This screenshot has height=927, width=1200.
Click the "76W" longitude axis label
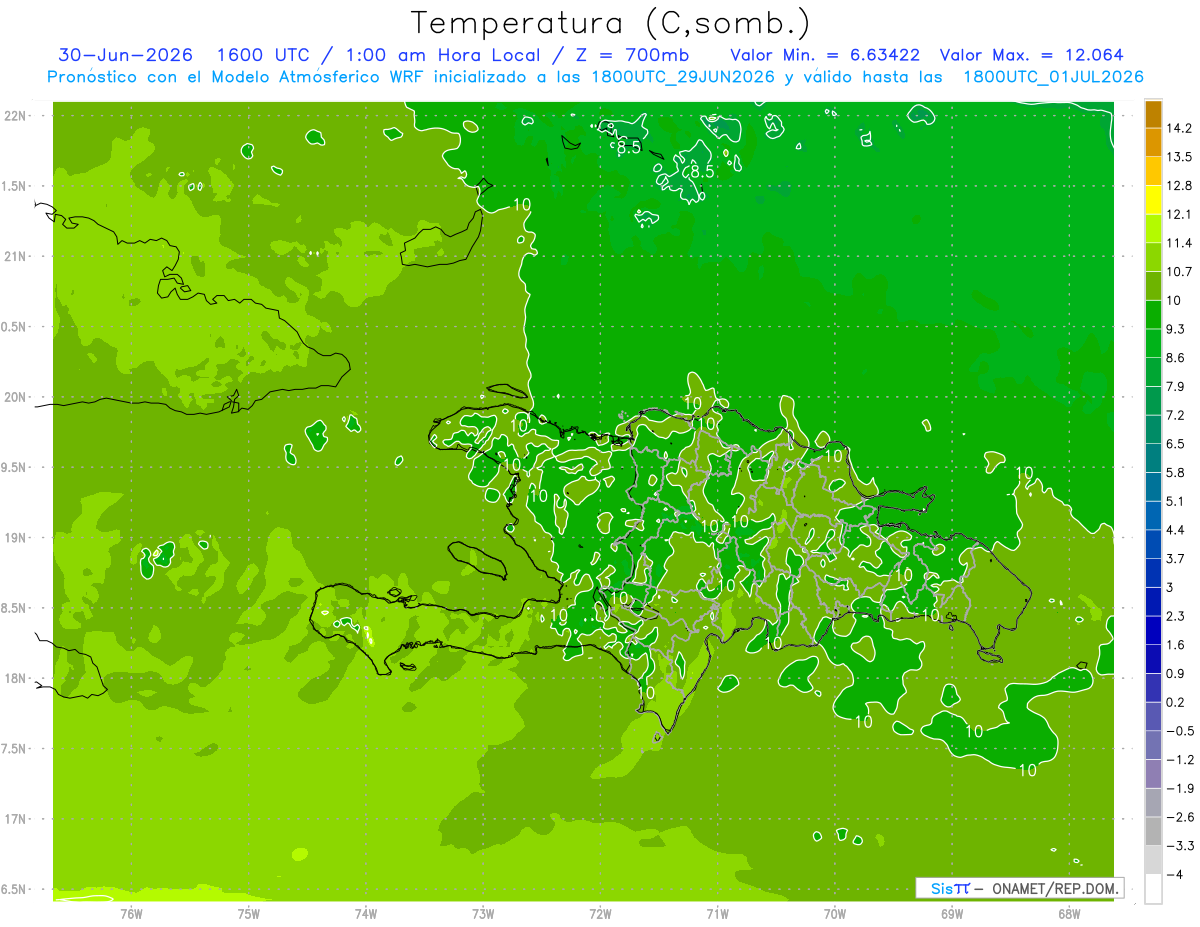[x=130, y=913]
